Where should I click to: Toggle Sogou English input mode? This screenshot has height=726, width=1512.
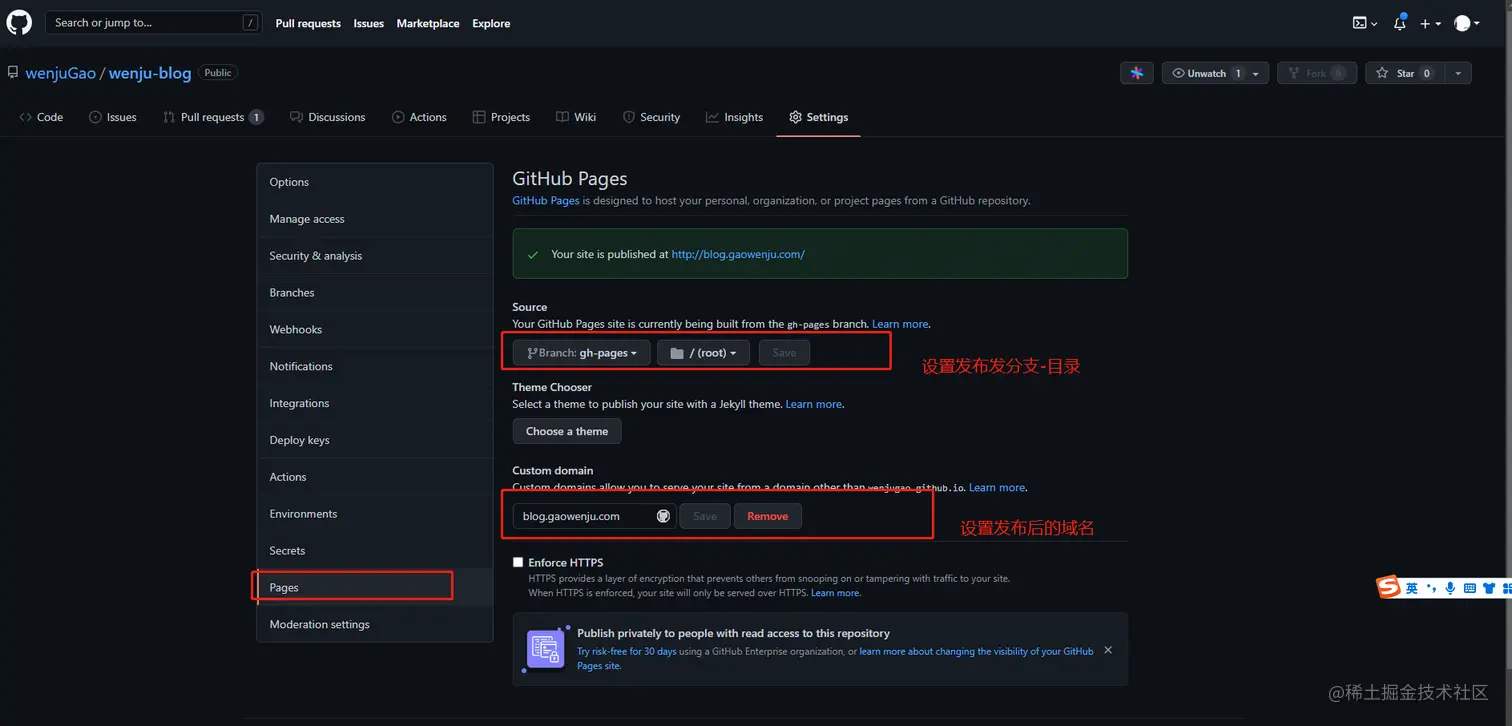tap(1412, 588)
